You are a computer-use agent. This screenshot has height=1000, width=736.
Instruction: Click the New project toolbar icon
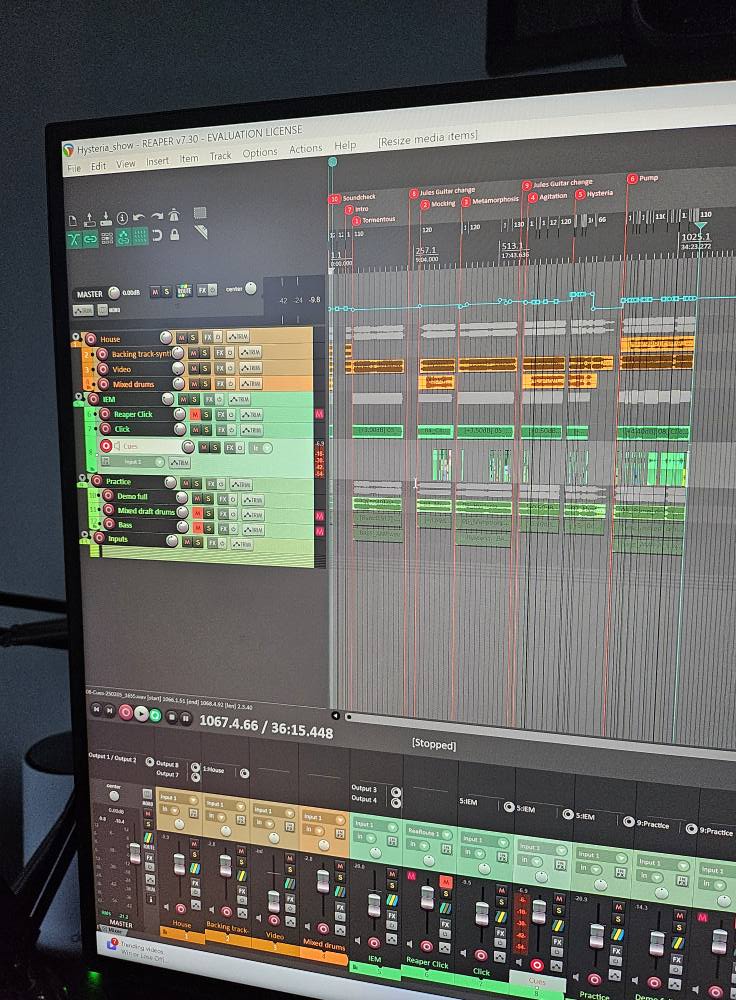73,221
